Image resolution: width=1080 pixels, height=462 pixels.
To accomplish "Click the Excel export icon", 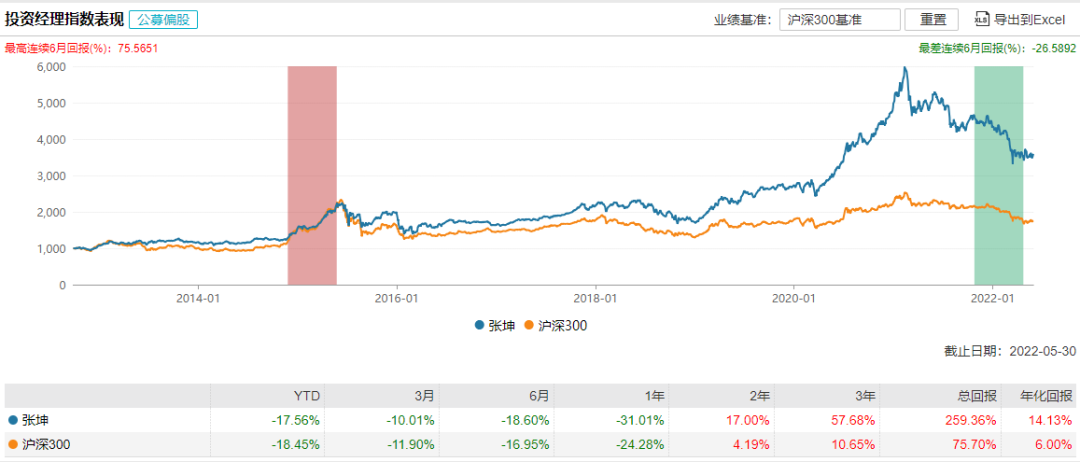I will click(981, 19).
